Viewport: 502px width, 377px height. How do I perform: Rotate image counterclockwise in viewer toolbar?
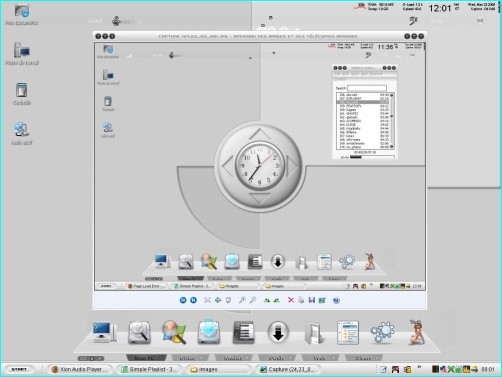[x=277, y=300]
